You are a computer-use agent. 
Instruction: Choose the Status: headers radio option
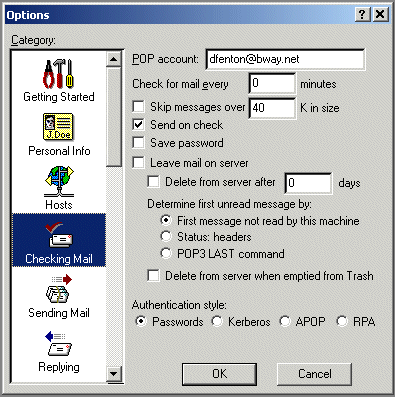166,236
